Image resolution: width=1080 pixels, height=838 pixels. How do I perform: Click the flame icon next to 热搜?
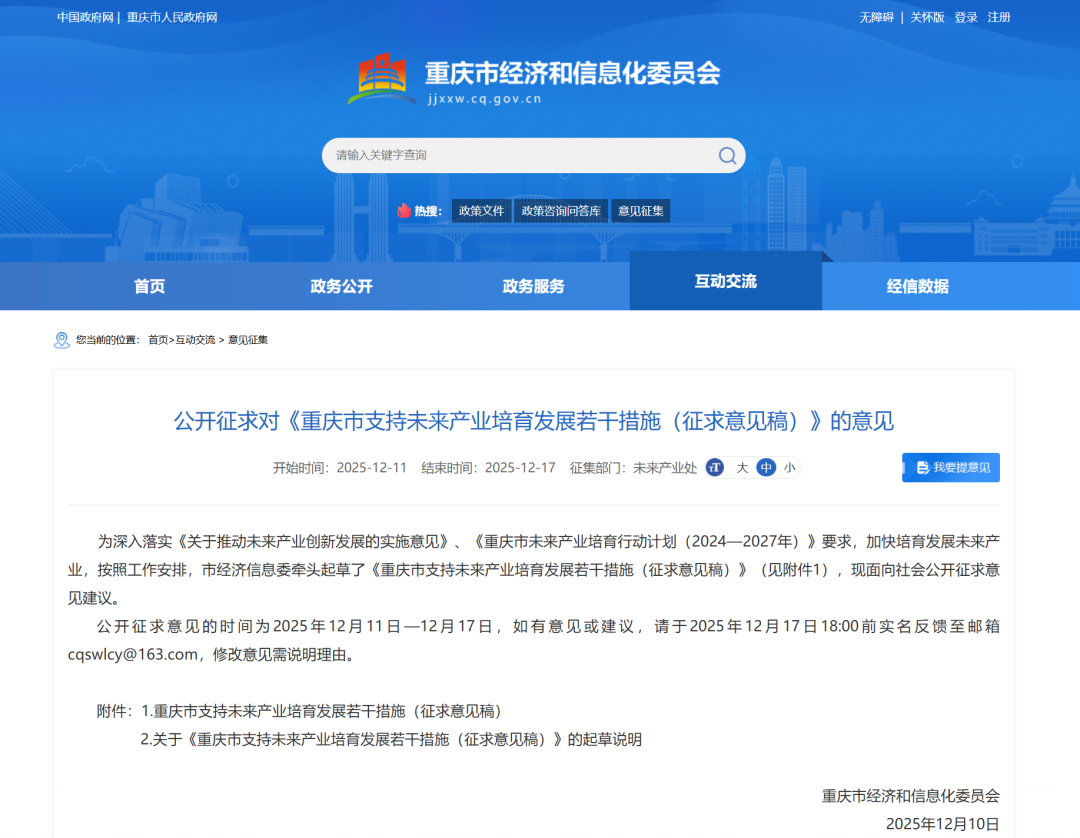click(406, 211)
